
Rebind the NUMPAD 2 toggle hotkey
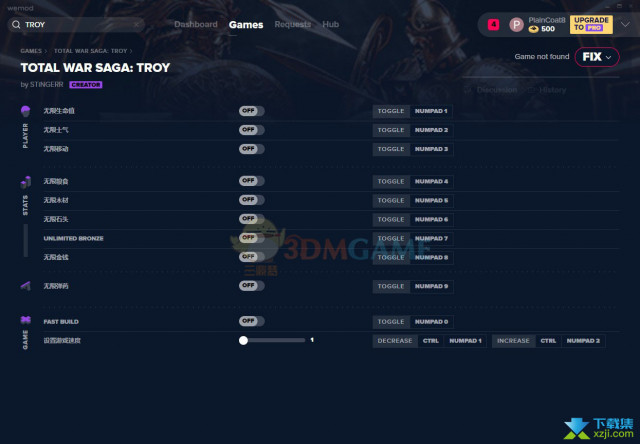(431, 130)
